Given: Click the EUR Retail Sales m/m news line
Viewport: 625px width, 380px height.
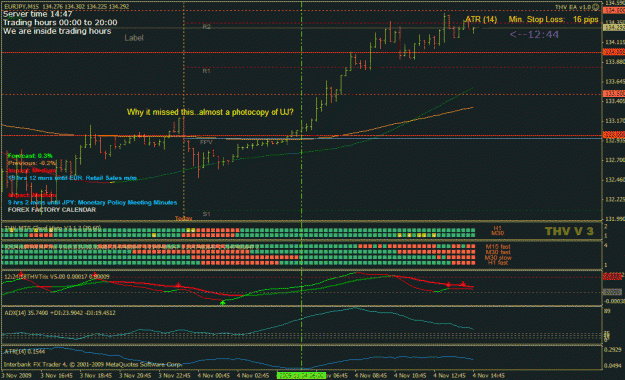Looking at the screenshot, I should coord(73,178).
